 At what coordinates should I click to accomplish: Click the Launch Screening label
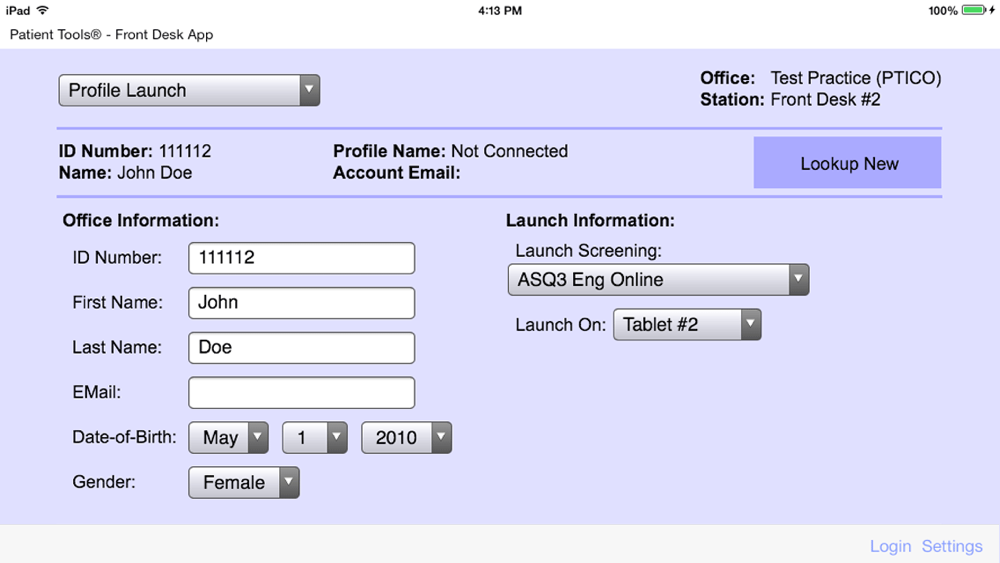[x=588, y=251]
